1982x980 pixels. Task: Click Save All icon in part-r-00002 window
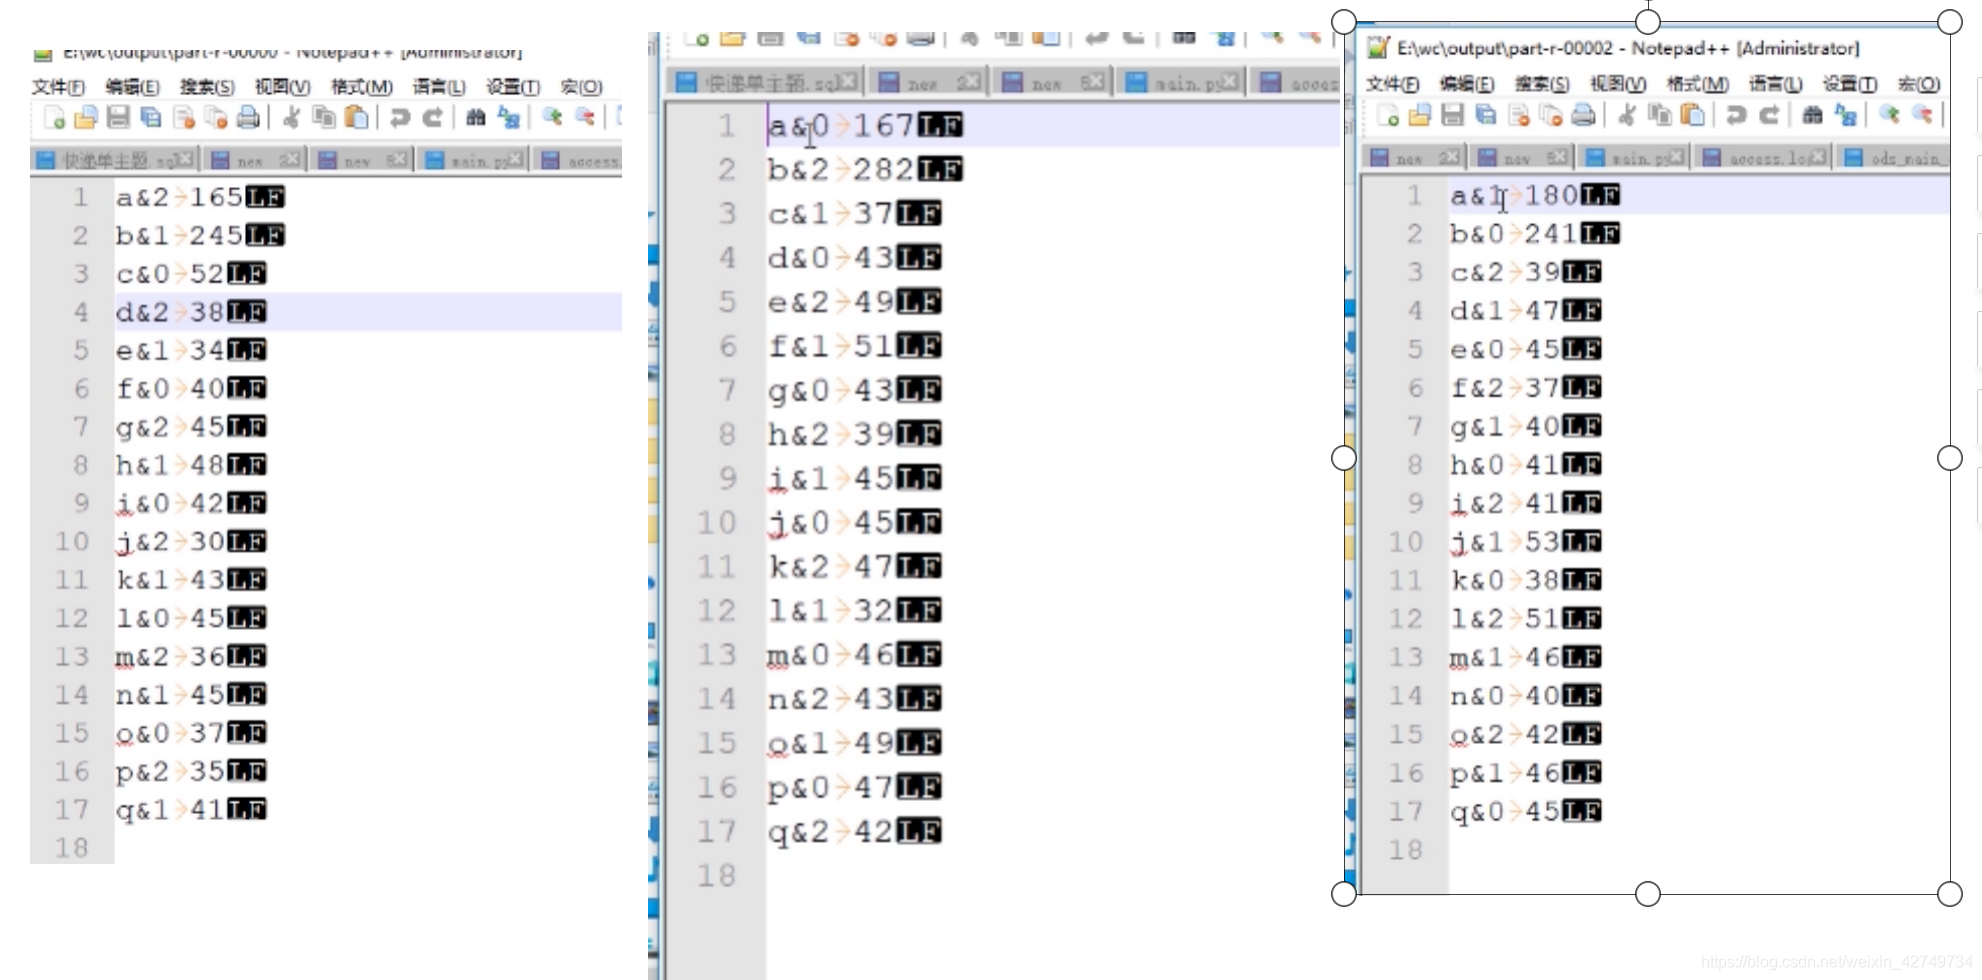pos(1486,116)
